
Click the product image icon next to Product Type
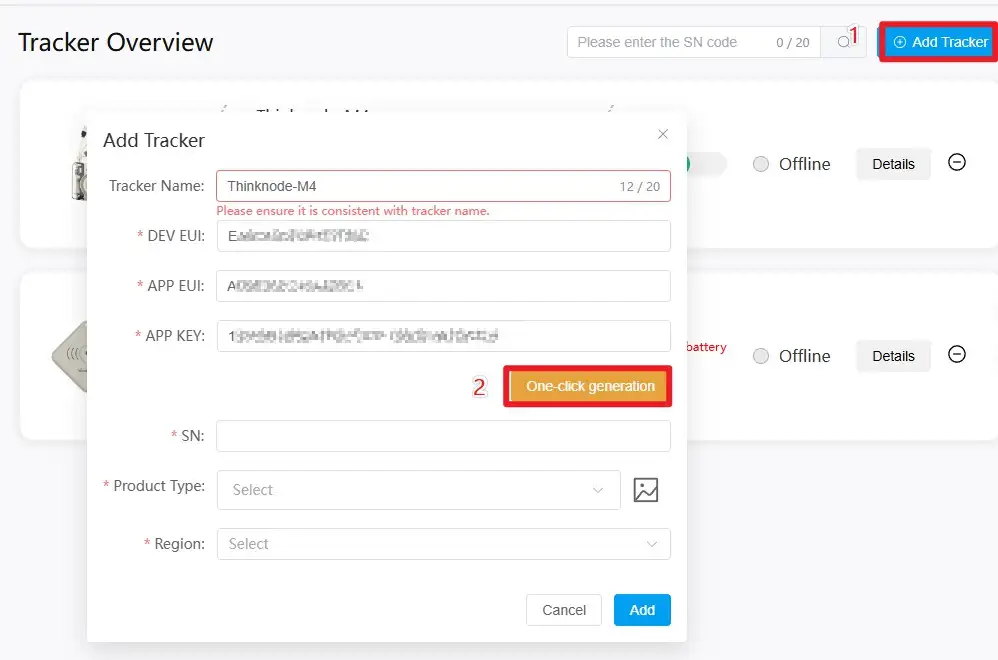click(646, 490)
